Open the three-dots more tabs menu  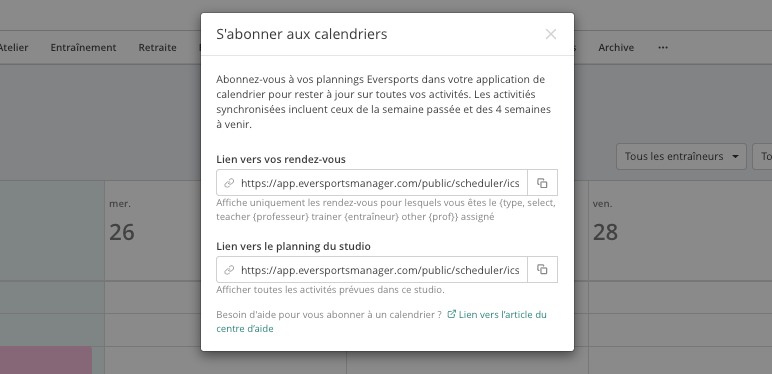pos(663,48)
